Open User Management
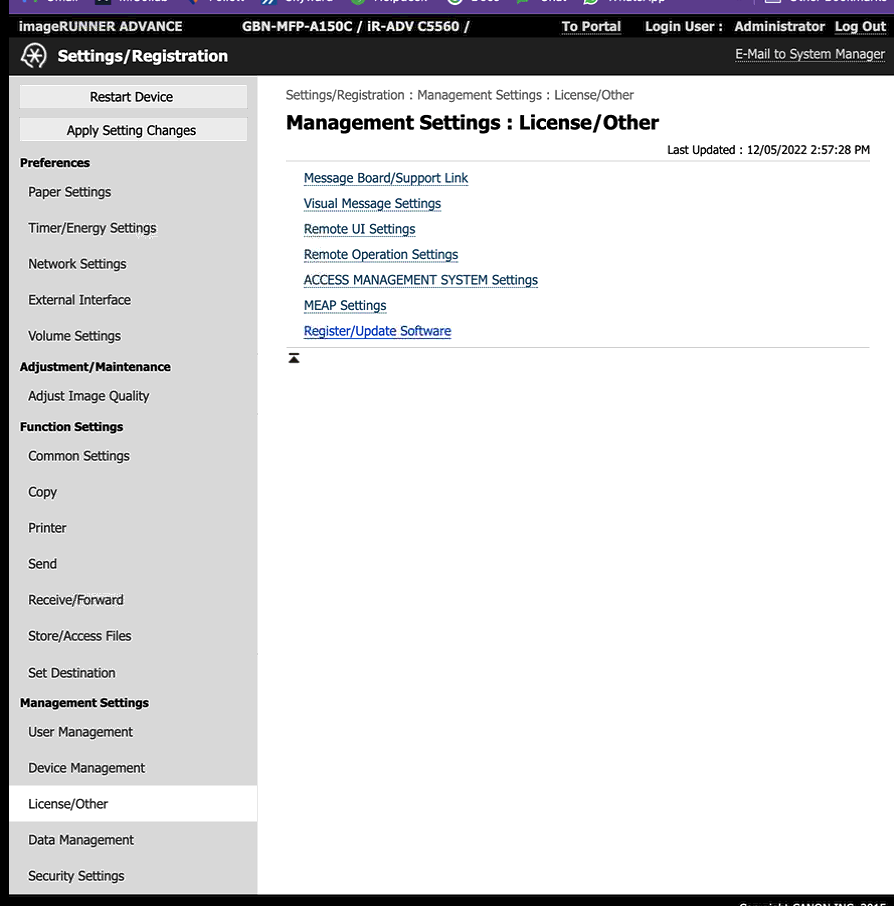The width and height of the screenshot is (894, 906). [80, 732]
